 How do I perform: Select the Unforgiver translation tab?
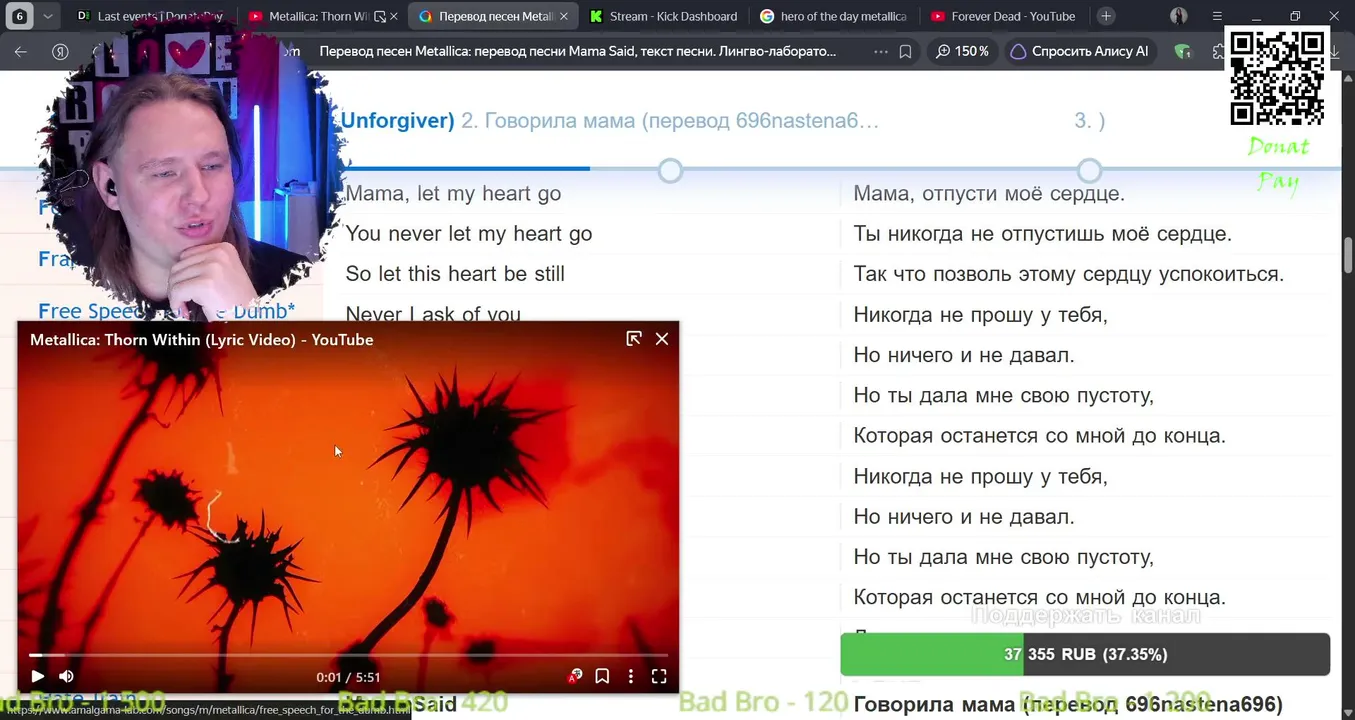click(x=398, y=120)
